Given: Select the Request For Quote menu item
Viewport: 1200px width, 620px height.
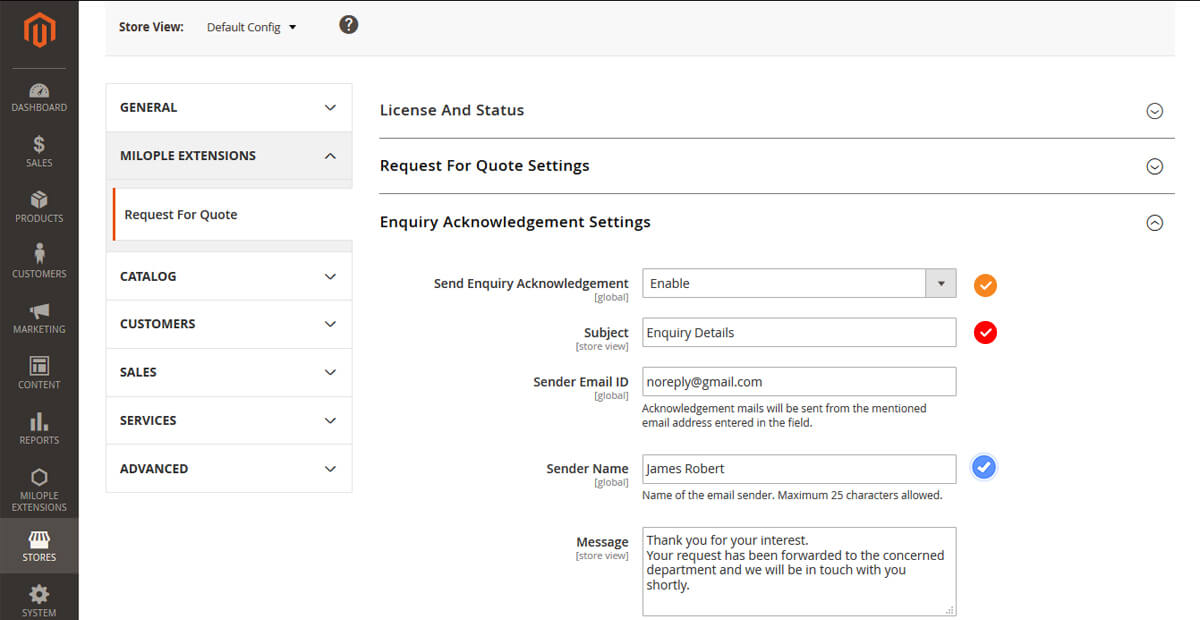Looking at the screenshot, I should coord(181,215).
